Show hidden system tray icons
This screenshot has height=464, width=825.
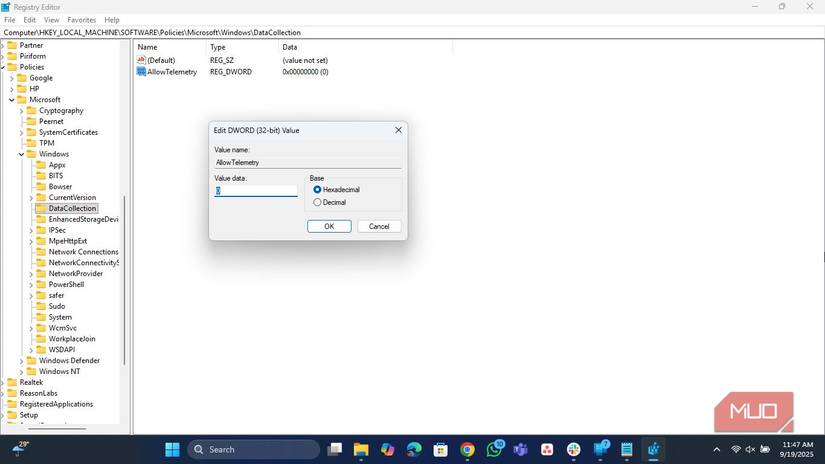click(x=716, y=449)
